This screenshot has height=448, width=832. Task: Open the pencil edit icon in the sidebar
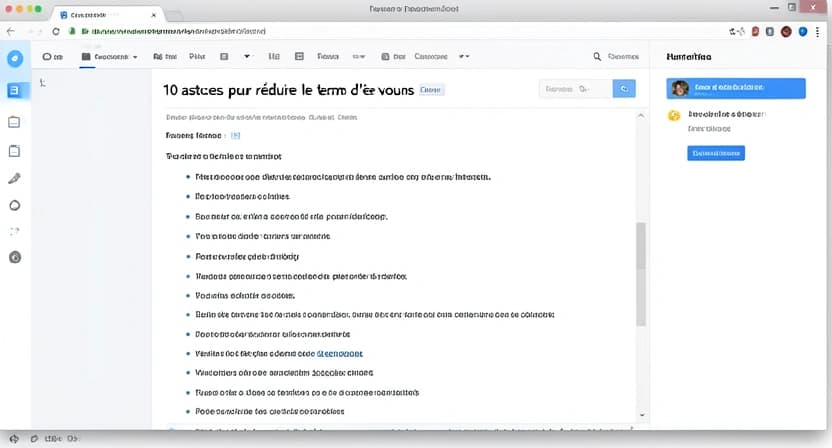tap(14, 178)
